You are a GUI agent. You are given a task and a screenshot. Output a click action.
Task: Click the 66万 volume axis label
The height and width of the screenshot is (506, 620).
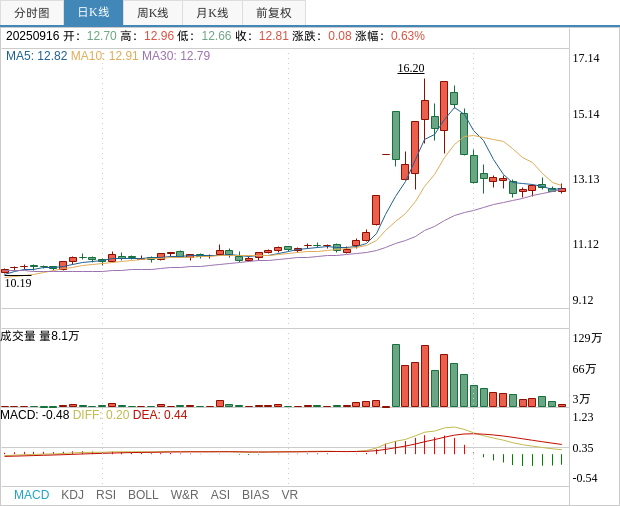584,369
